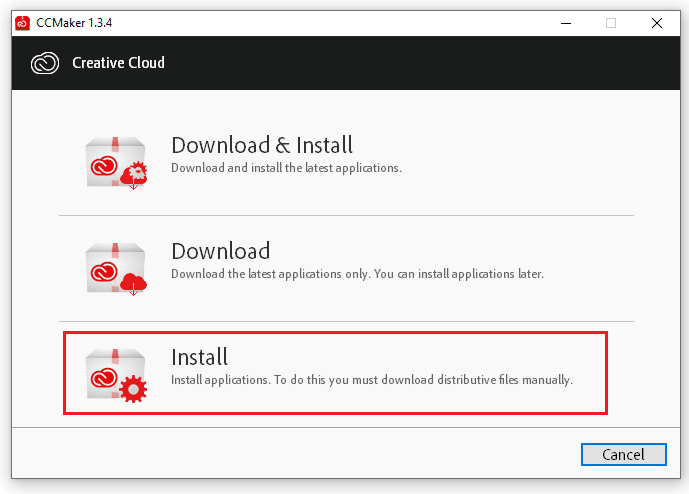Click "Install applications. To do this" description
689x494 pixels.
coord(371,380)
